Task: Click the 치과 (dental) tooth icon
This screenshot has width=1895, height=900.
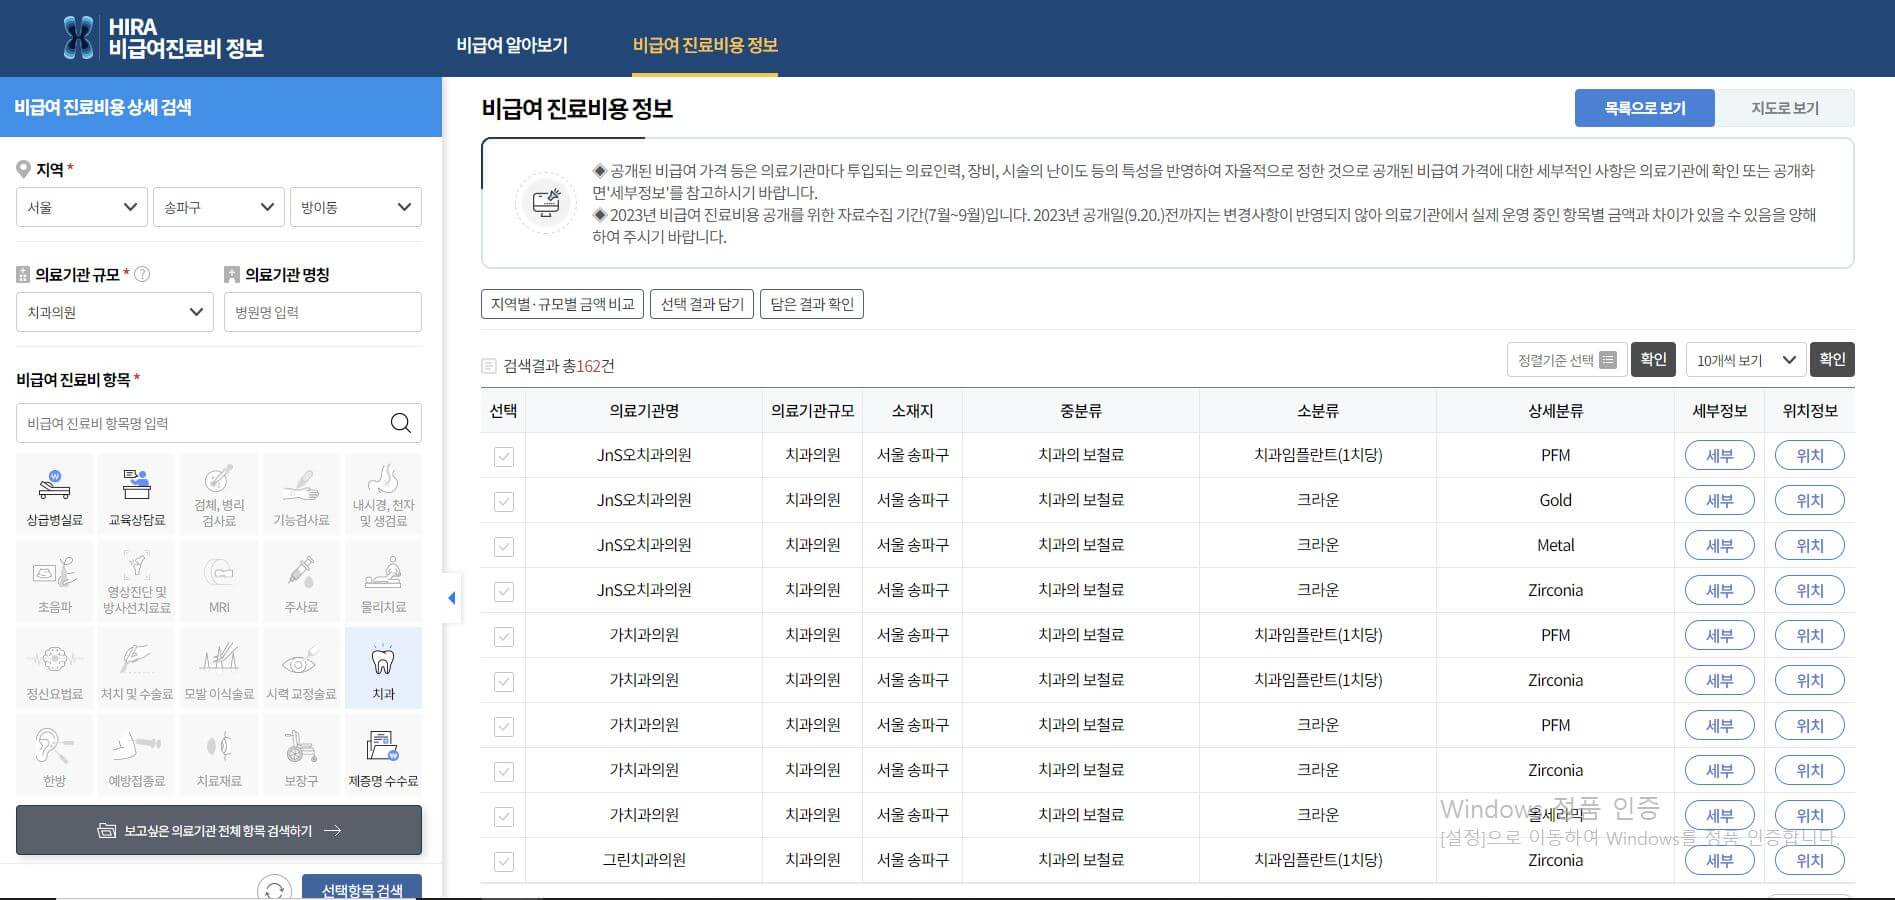Action: pos(383,666)
